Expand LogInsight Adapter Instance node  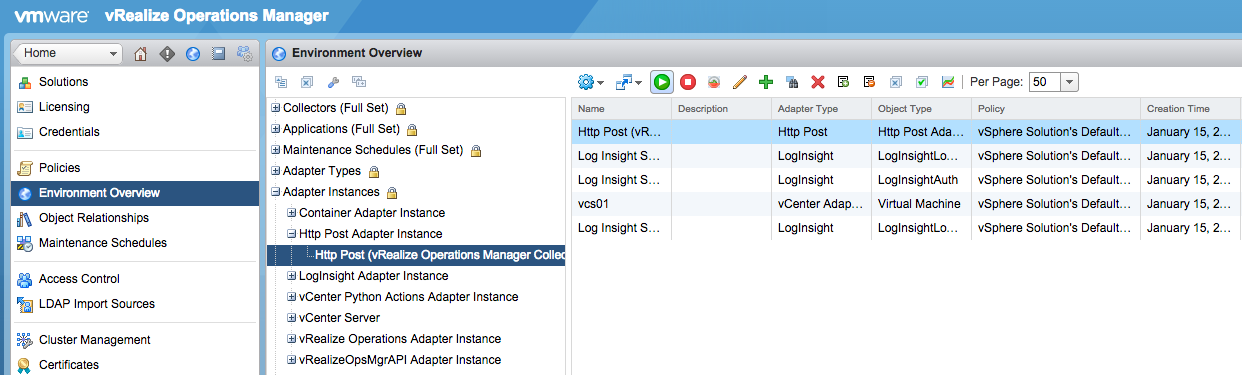point(292,276)
